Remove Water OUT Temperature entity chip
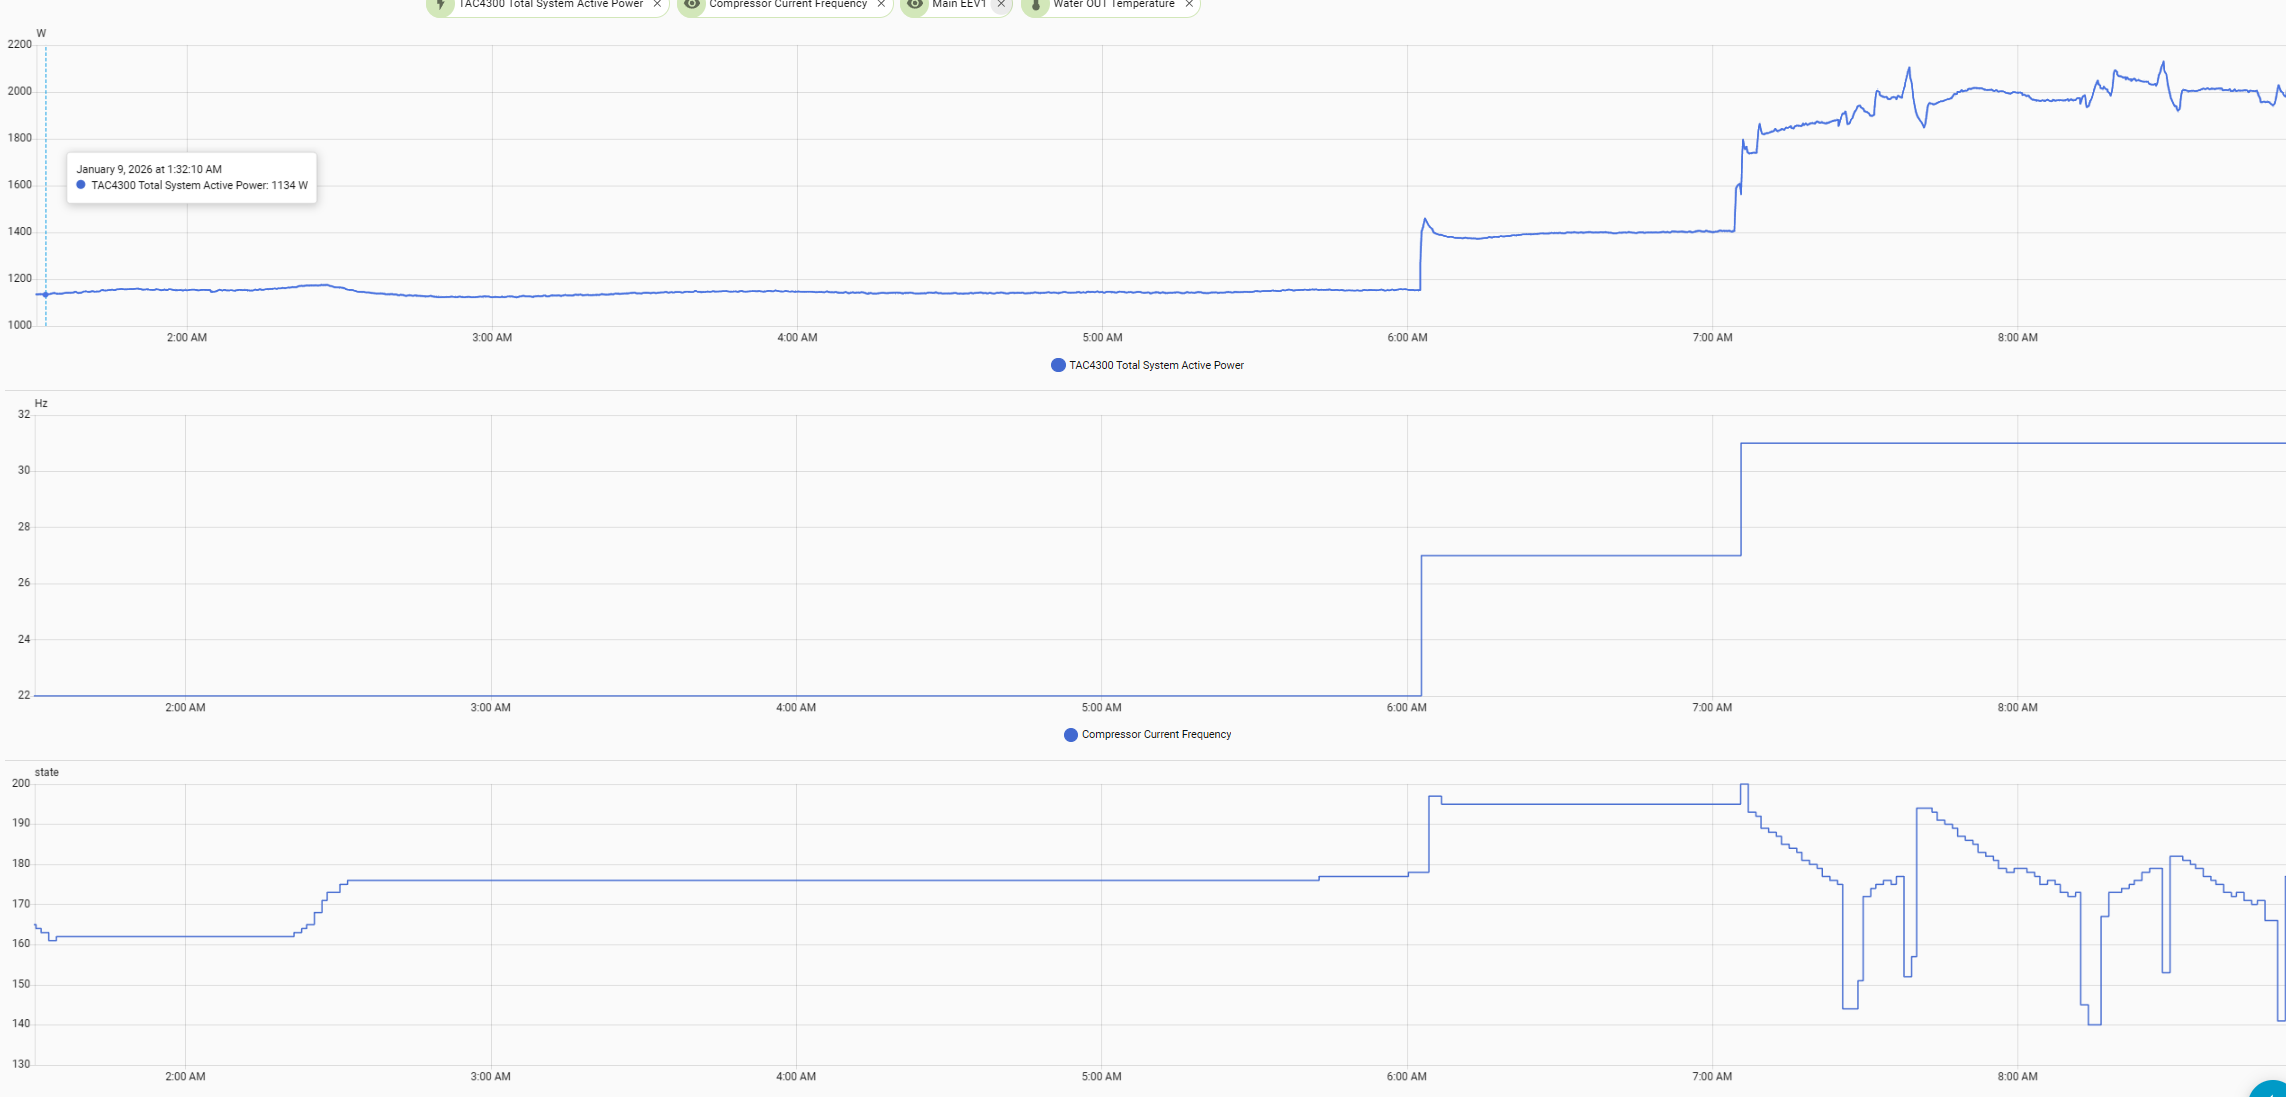2286x1097 pixels. (x=1189, y=5)
